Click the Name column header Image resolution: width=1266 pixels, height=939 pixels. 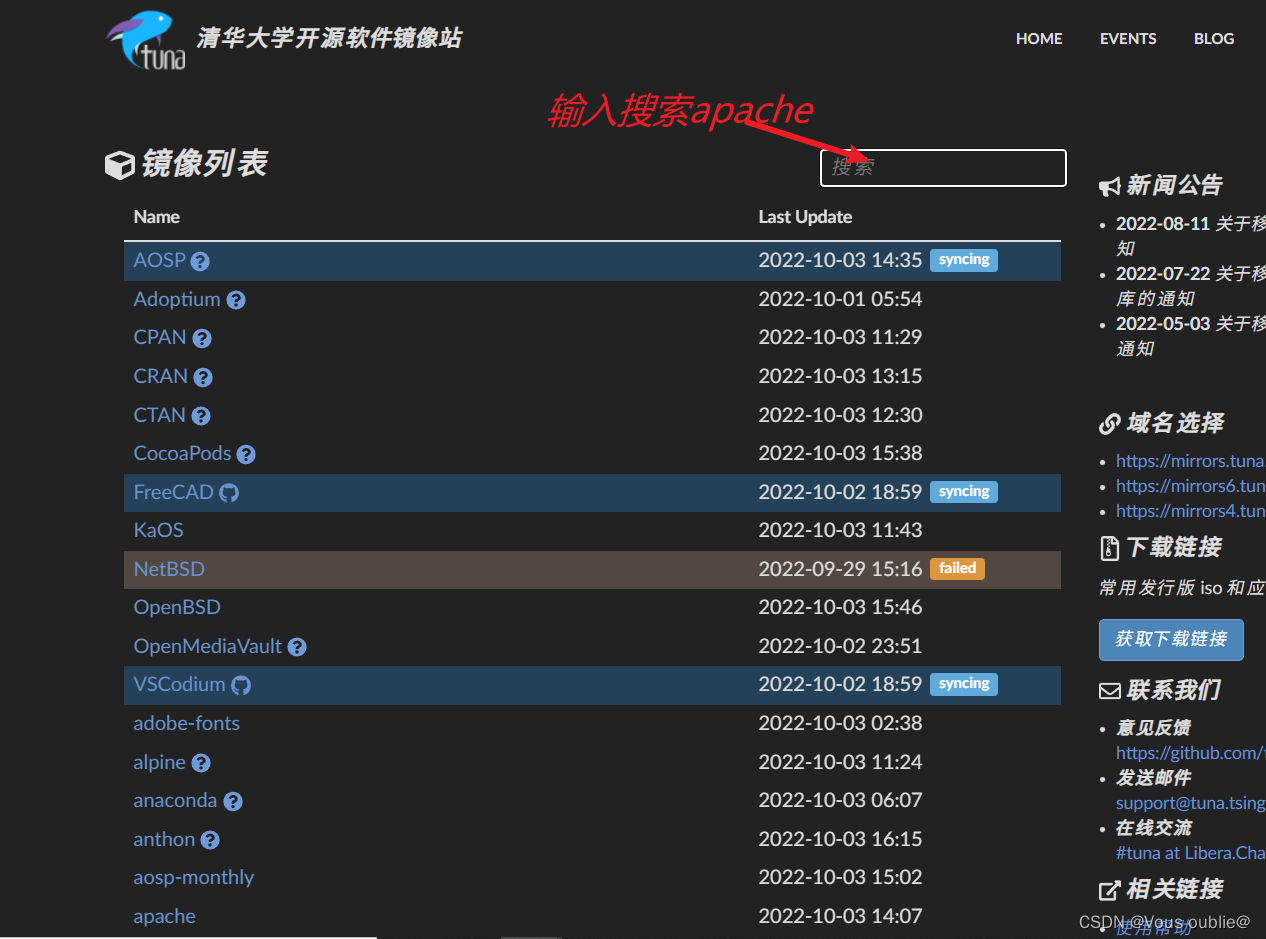[157, 217]
